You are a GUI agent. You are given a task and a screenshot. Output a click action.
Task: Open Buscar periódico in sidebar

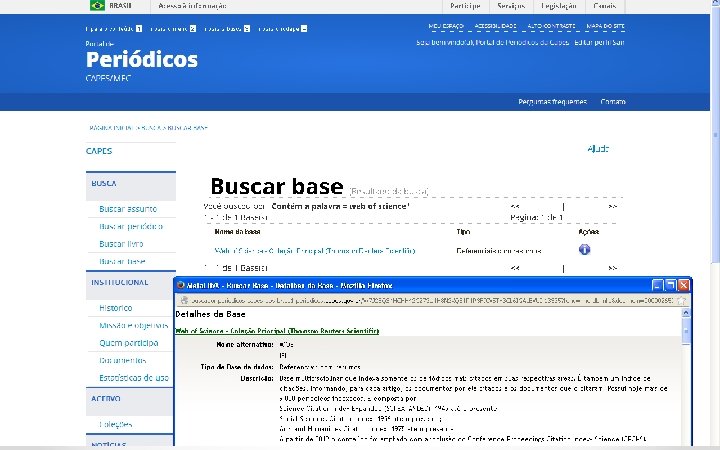click(x=131, y=226)
